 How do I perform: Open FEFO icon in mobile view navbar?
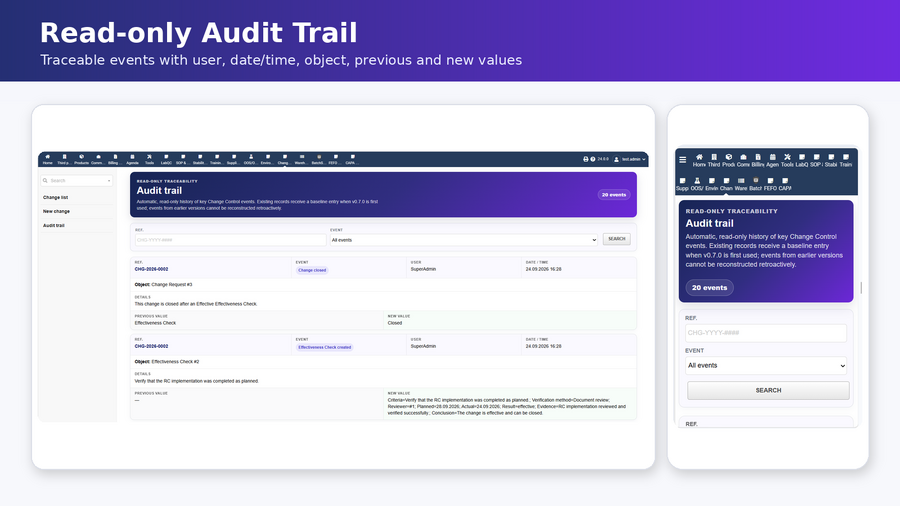click(x=770, y=184)
